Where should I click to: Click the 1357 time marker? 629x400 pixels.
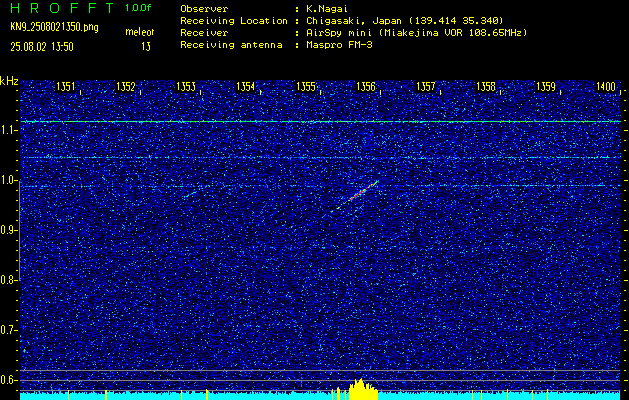click(x=426, y=86)
